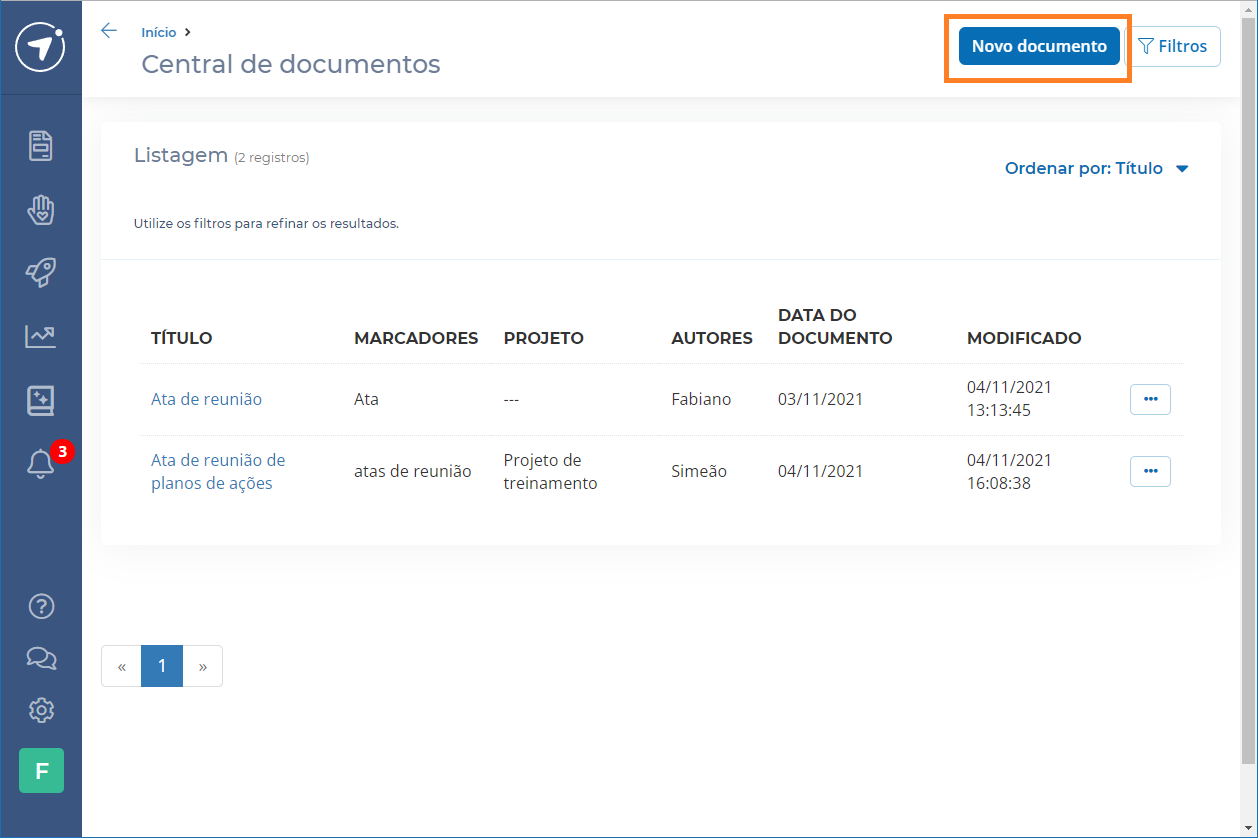Click the document date 03/11/2021
The image size is (1258, 838).
coord(820,399)
